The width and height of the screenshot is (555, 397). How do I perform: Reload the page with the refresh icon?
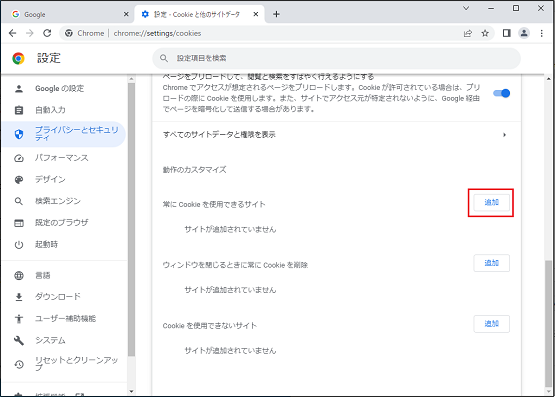[47, 33]
